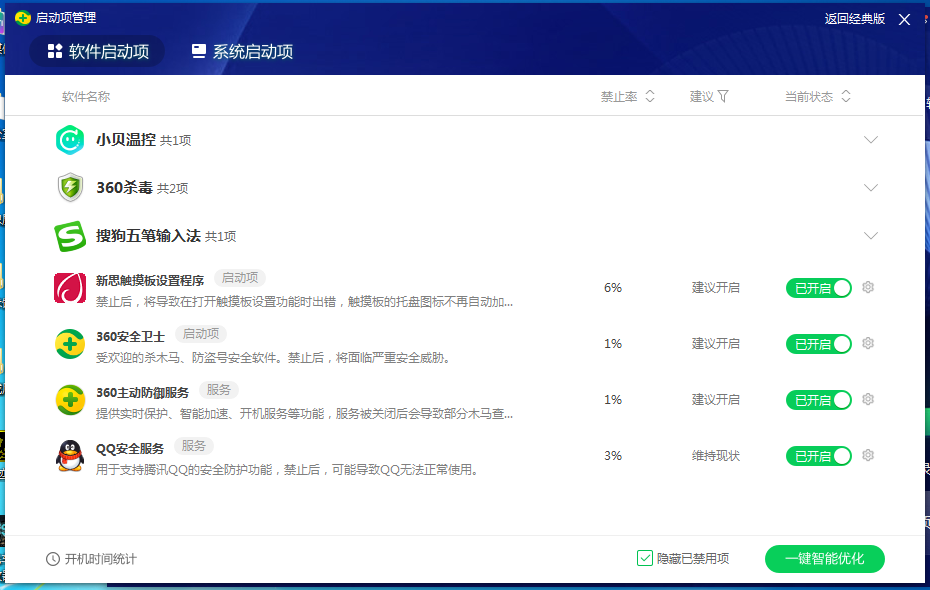
Task: Click 1% value in 360安全卫士 row
Action: (613, 344)
